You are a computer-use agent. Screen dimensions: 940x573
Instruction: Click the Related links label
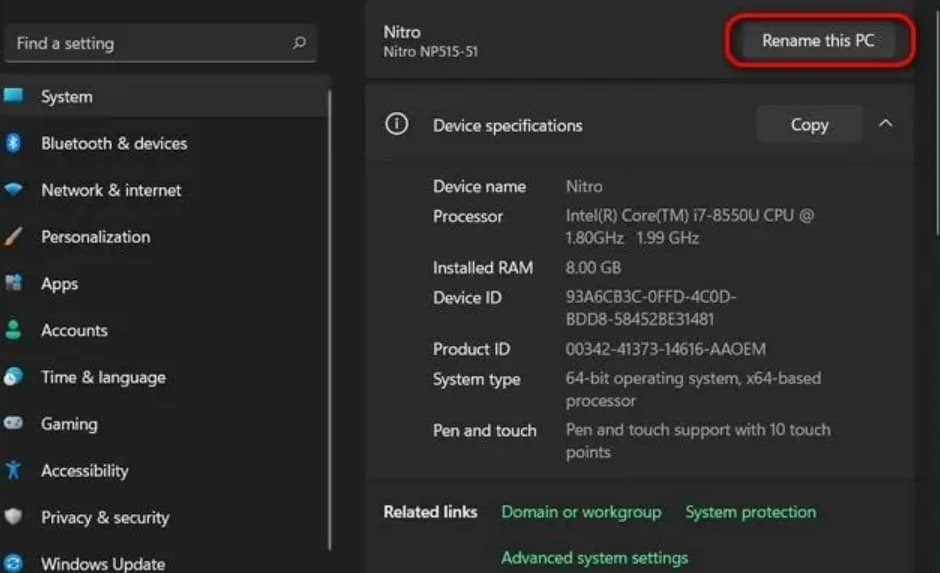click(x=430, y=512)
